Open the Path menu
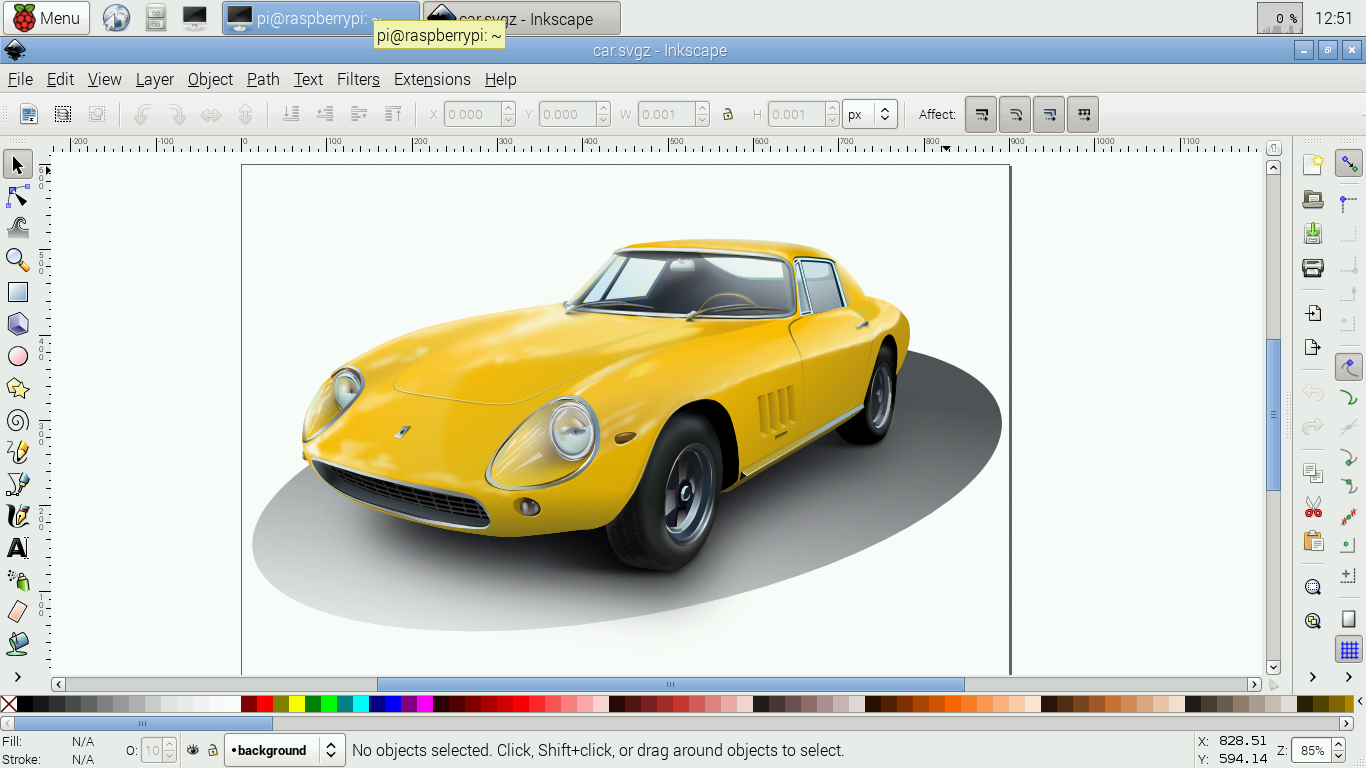The height and width of the screenshot is (768, 1366). click(263, 79)
